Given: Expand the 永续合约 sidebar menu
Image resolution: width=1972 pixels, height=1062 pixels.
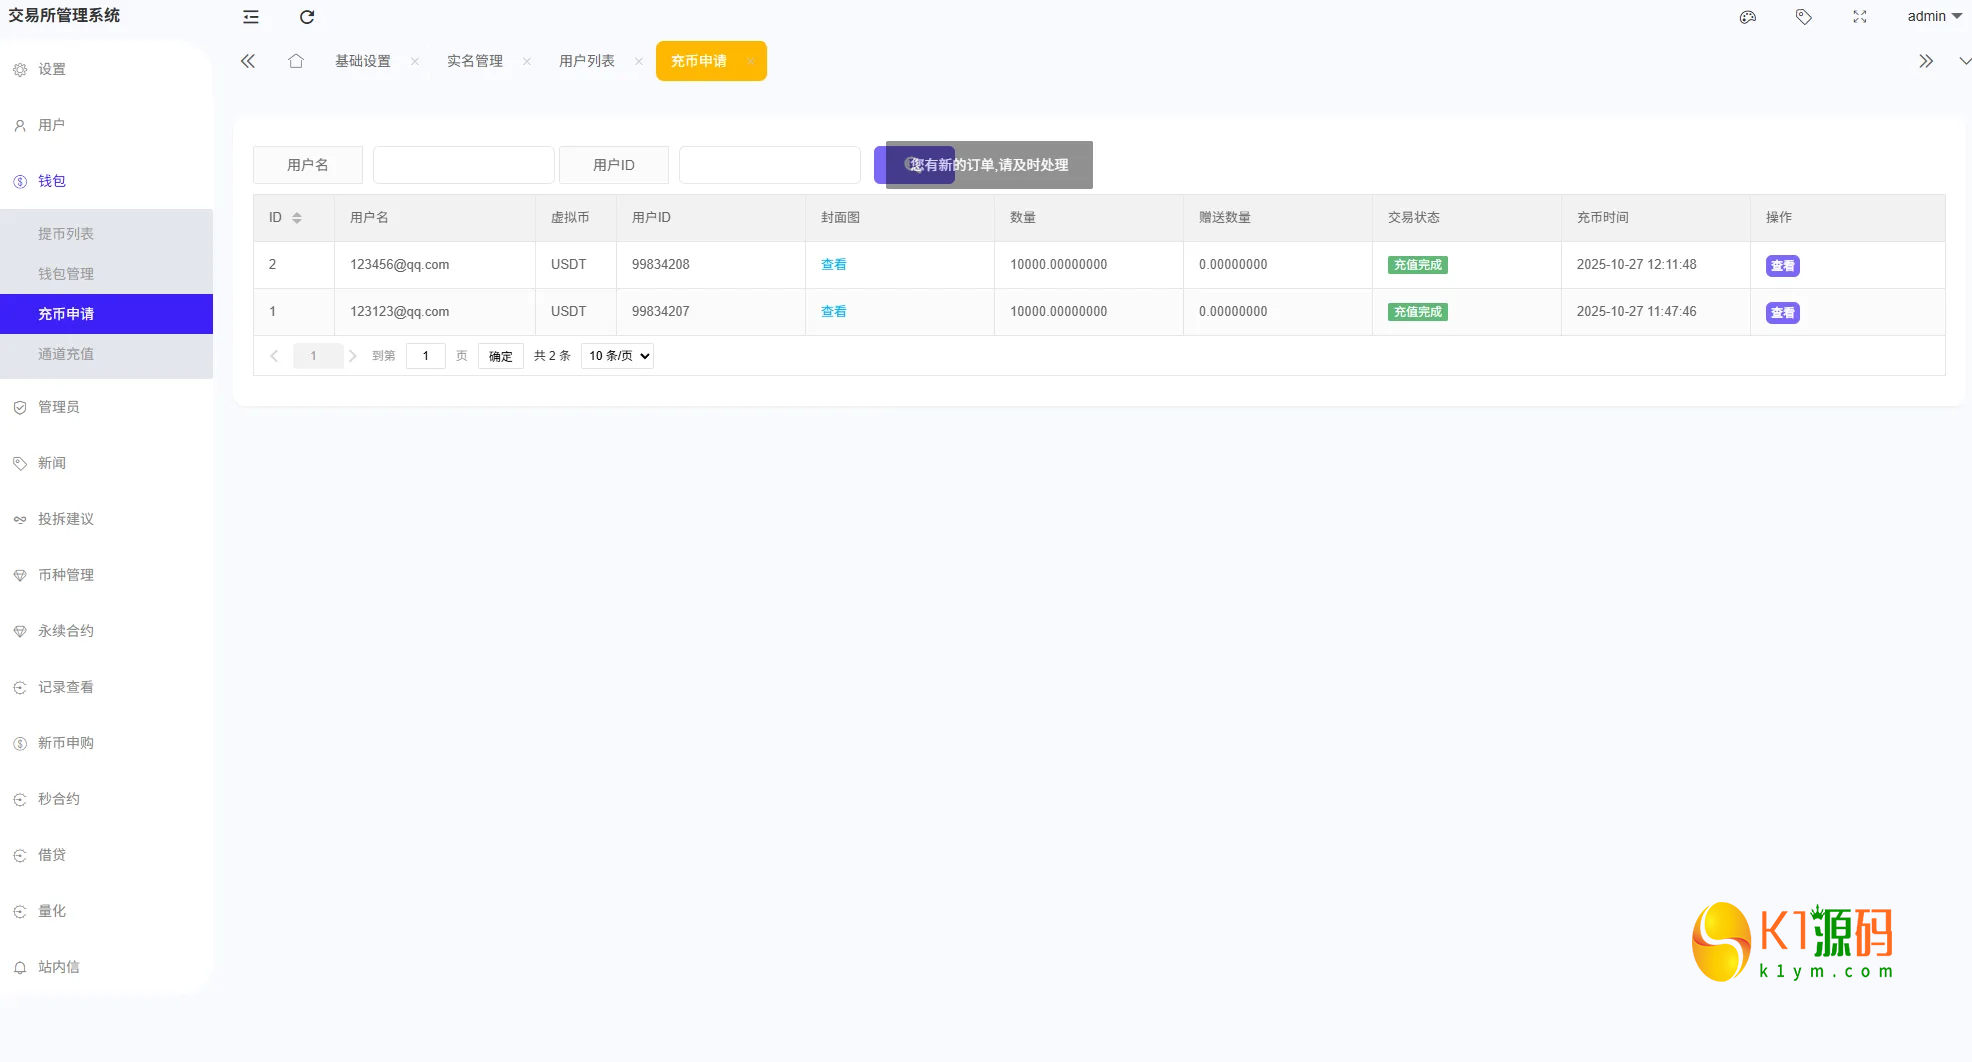Looking at the screenshot, I should click(106, 631).
